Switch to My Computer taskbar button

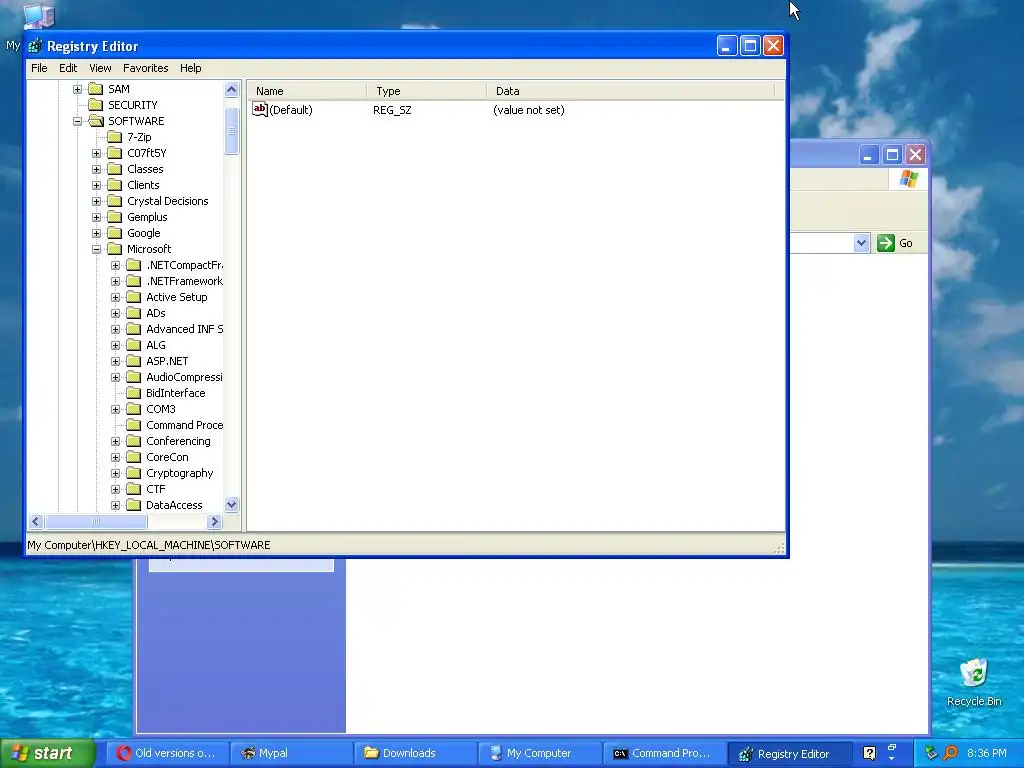[x=539, y=754]
